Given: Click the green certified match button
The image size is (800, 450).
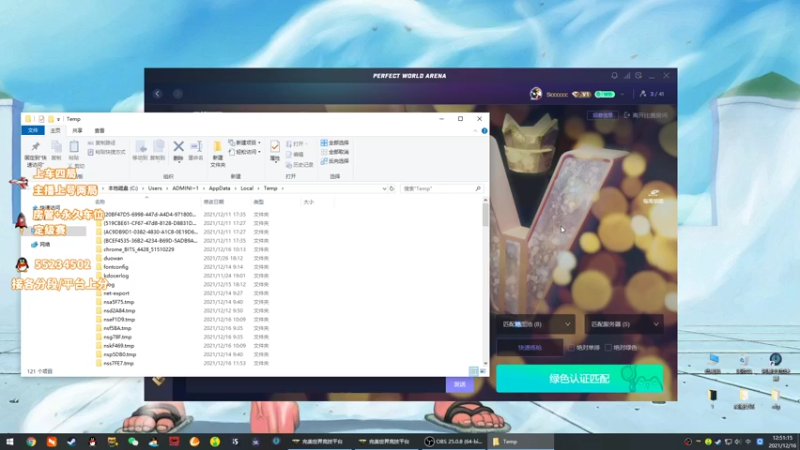Looking at the screenshot, I should coord(580,379).
